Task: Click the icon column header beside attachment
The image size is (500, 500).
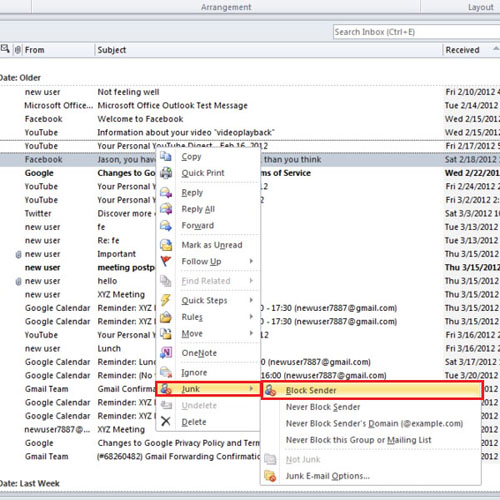Action: tap(5, 49)
